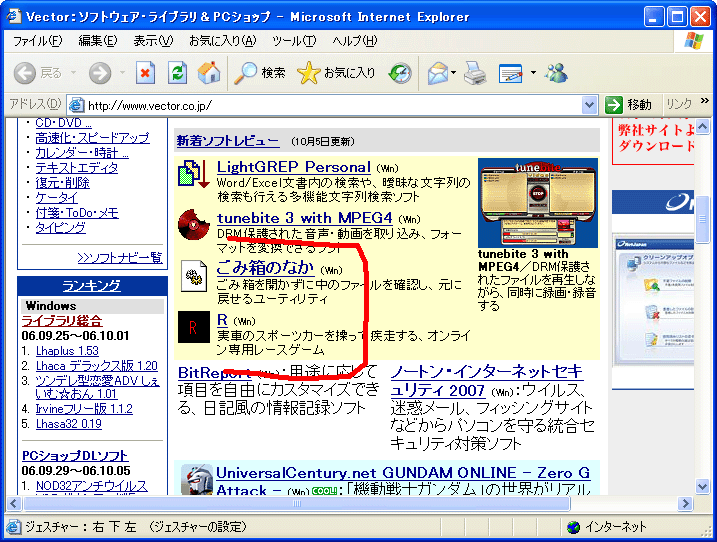Click right sidebar cleanup software thumbnail
717x542 pixels.
tap(653, 300)
